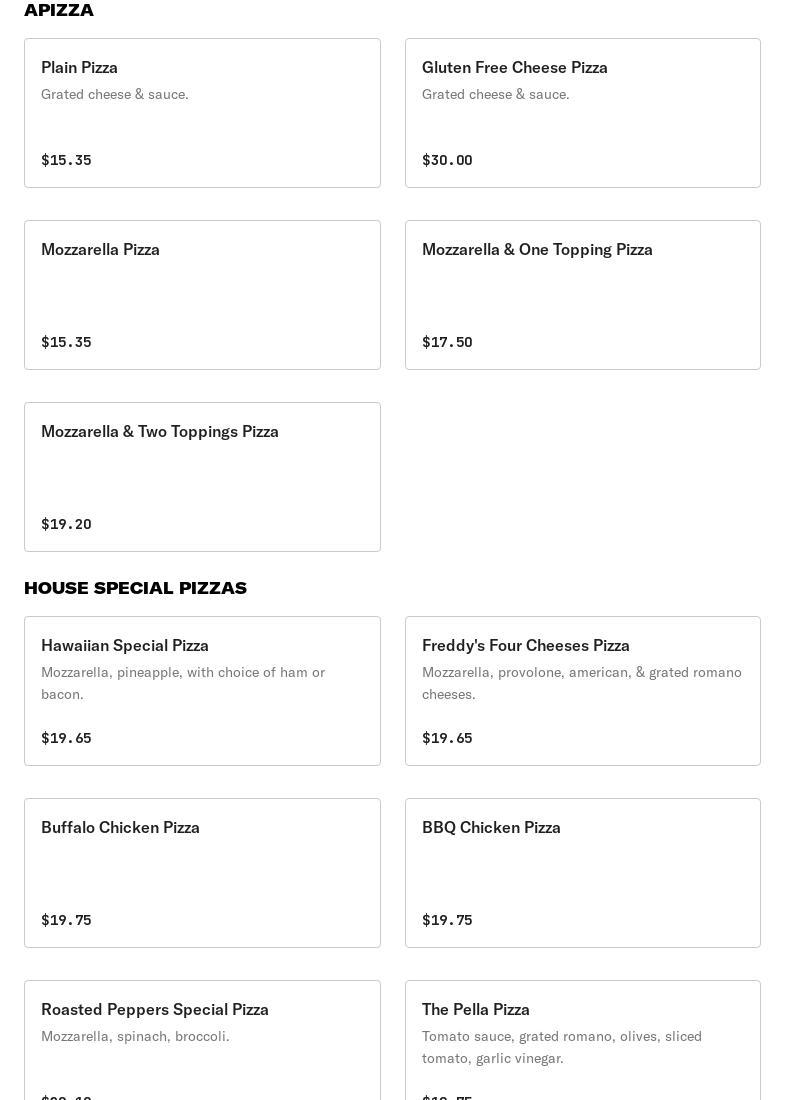Open Mozzarella & One Topping Pizza
The width and height of the screenshot is (785, 1100).
click(582, 295)
